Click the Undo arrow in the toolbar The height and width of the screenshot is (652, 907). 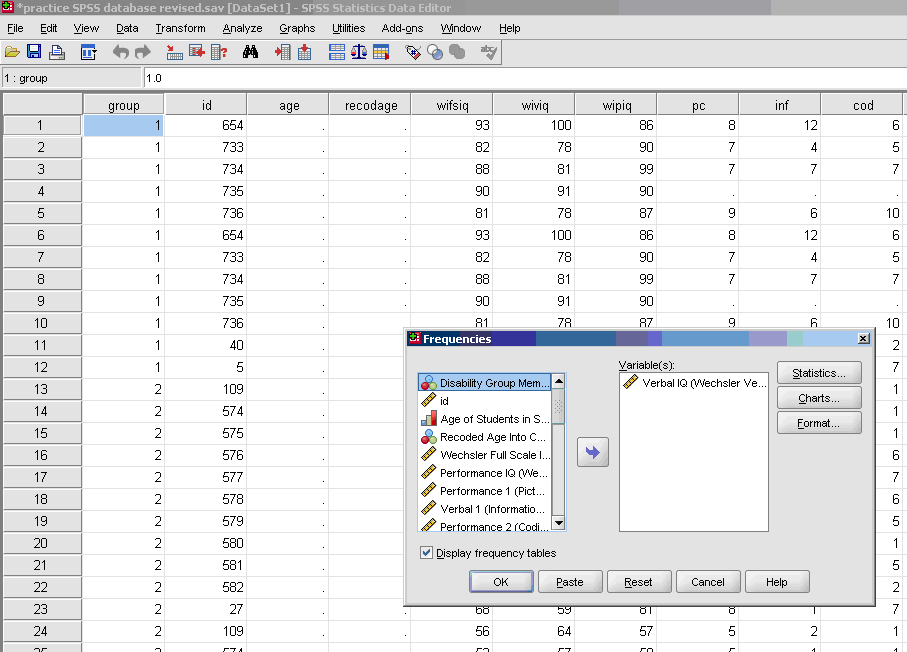coord(120,53)
